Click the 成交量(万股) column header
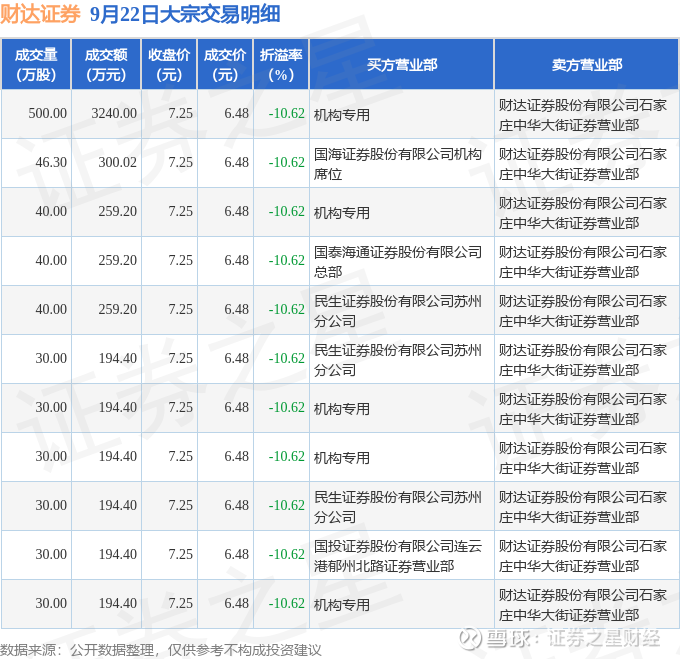 coord(36,64)
